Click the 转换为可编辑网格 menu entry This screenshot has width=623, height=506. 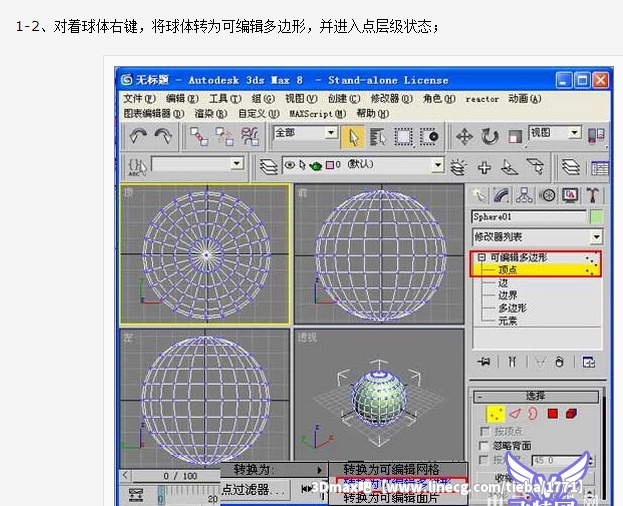pyautogui.click(x=391, y=469)
